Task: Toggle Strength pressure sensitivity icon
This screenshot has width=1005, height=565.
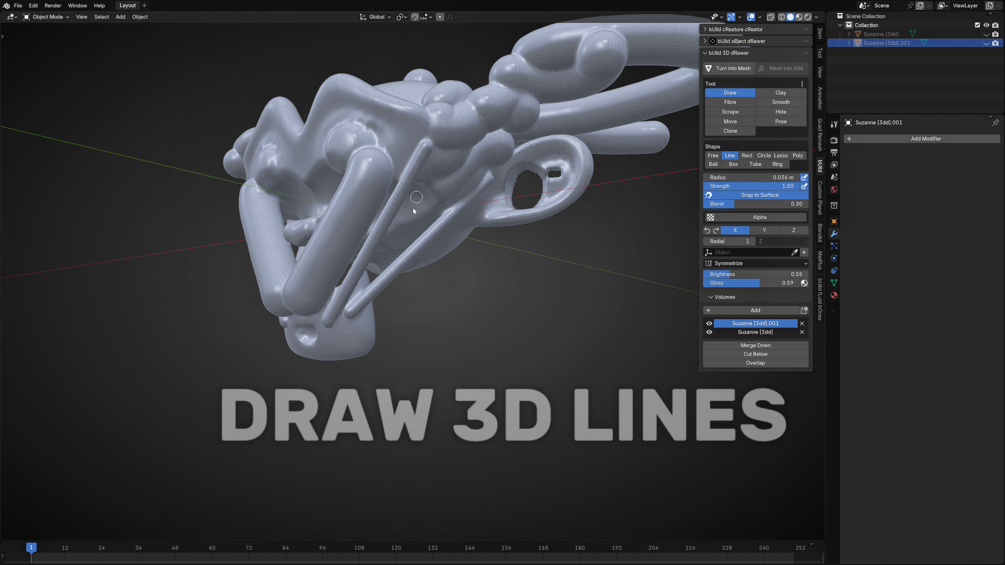Action: (x=804, y=186)
